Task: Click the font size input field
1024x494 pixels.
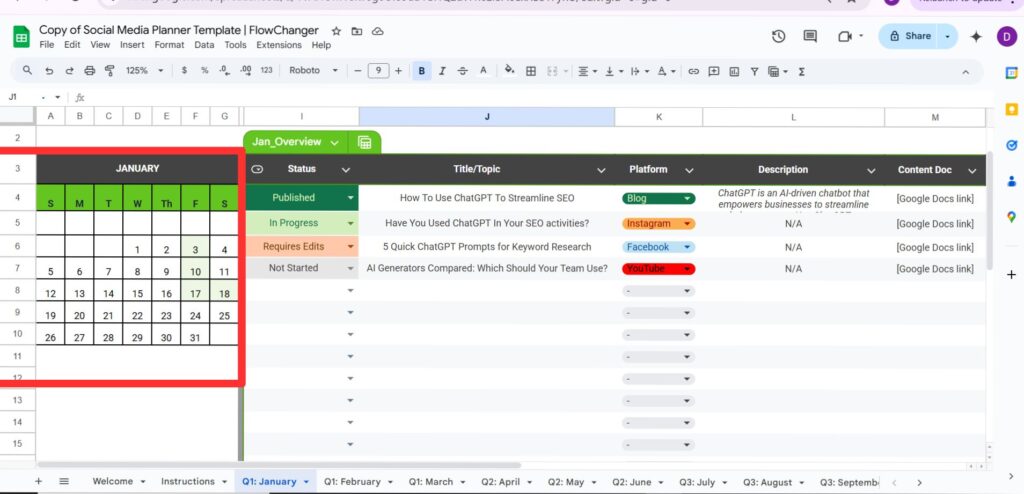Action: [x=379, y=71]
